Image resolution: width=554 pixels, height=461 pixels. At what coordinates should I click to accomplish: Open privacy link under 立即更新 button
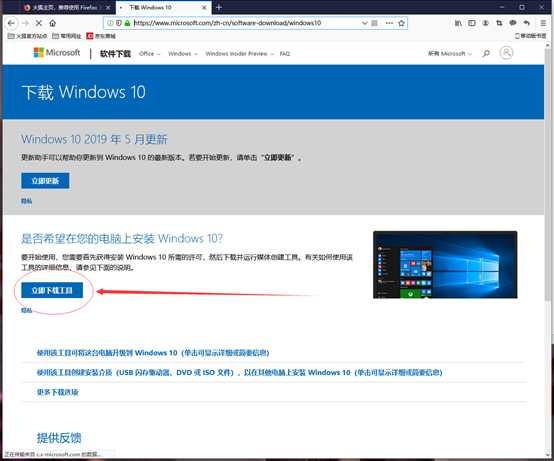coord(26,201)
